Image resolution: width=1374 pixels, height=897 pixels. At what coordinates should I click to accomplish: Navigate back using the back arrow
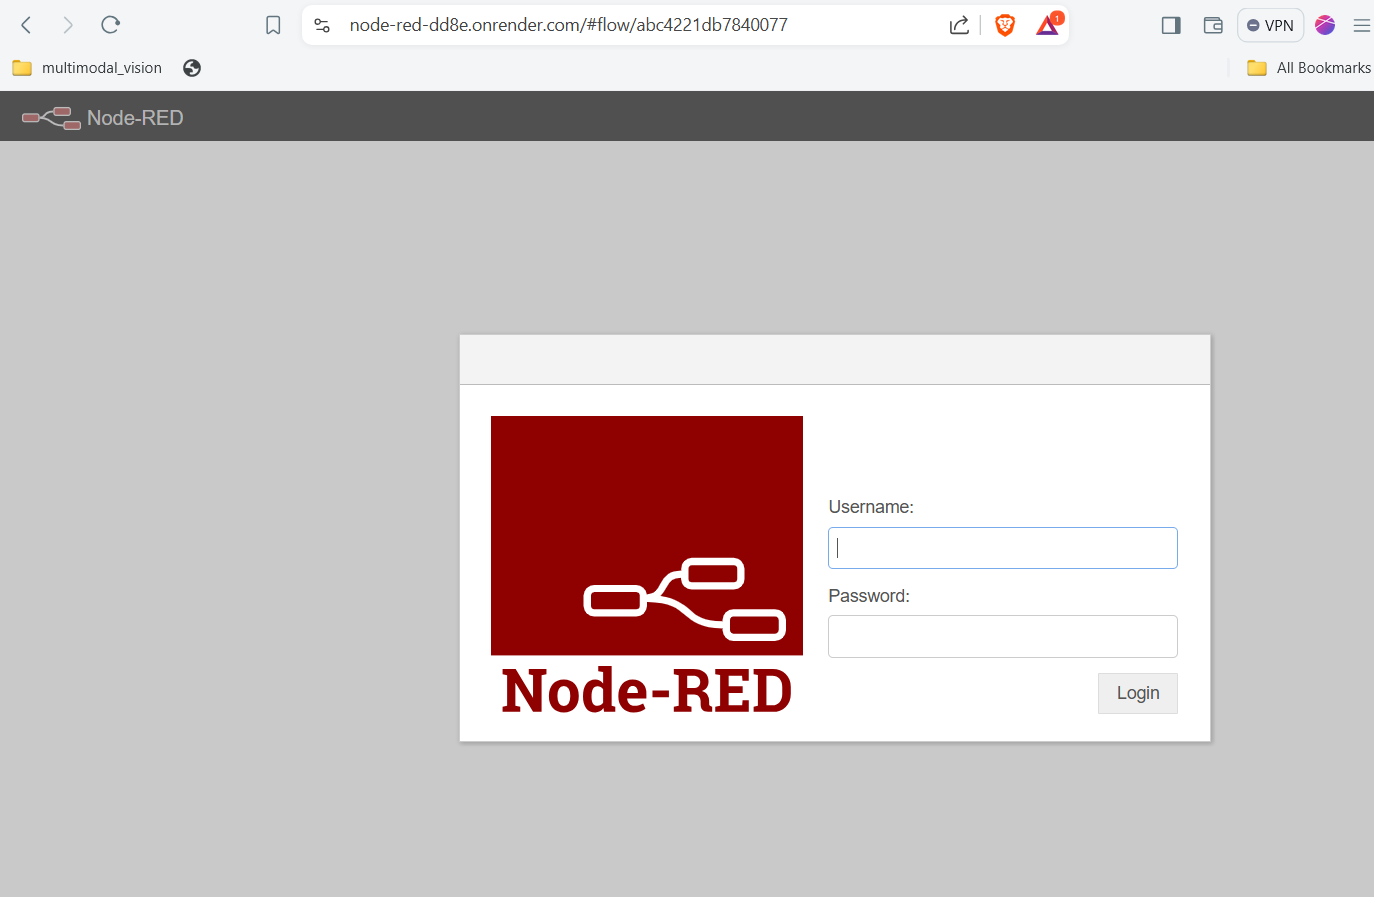coord(25,25)
